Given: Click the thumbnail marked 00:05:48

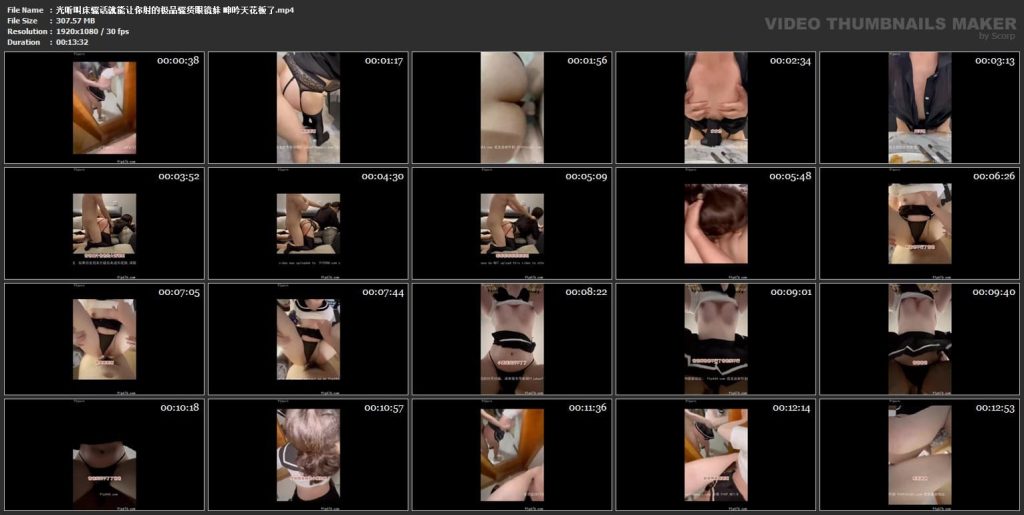Looking at the screenshot, I should tap(716, 223).
